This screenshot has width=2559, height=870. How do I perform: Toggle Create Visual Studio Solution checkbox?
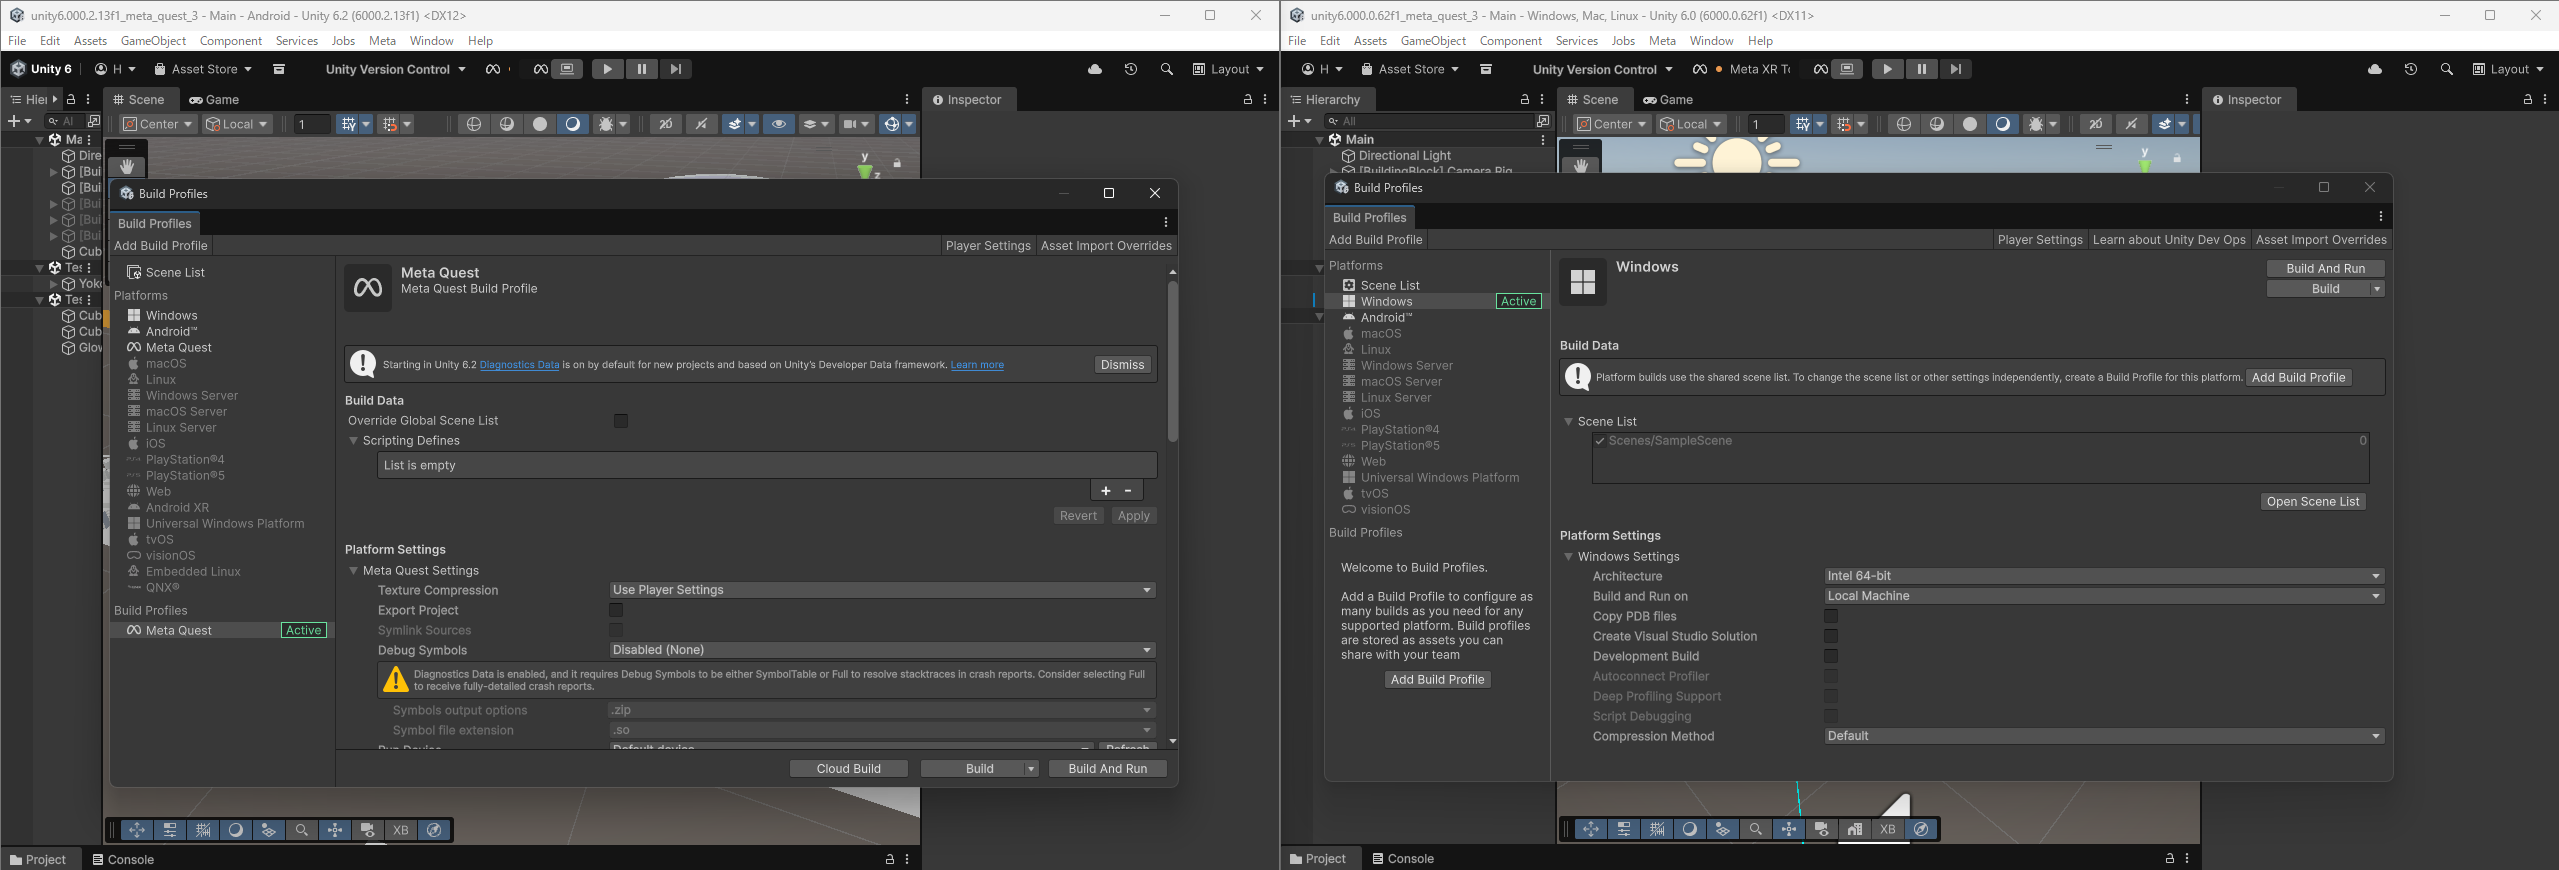coord(1831,636)
